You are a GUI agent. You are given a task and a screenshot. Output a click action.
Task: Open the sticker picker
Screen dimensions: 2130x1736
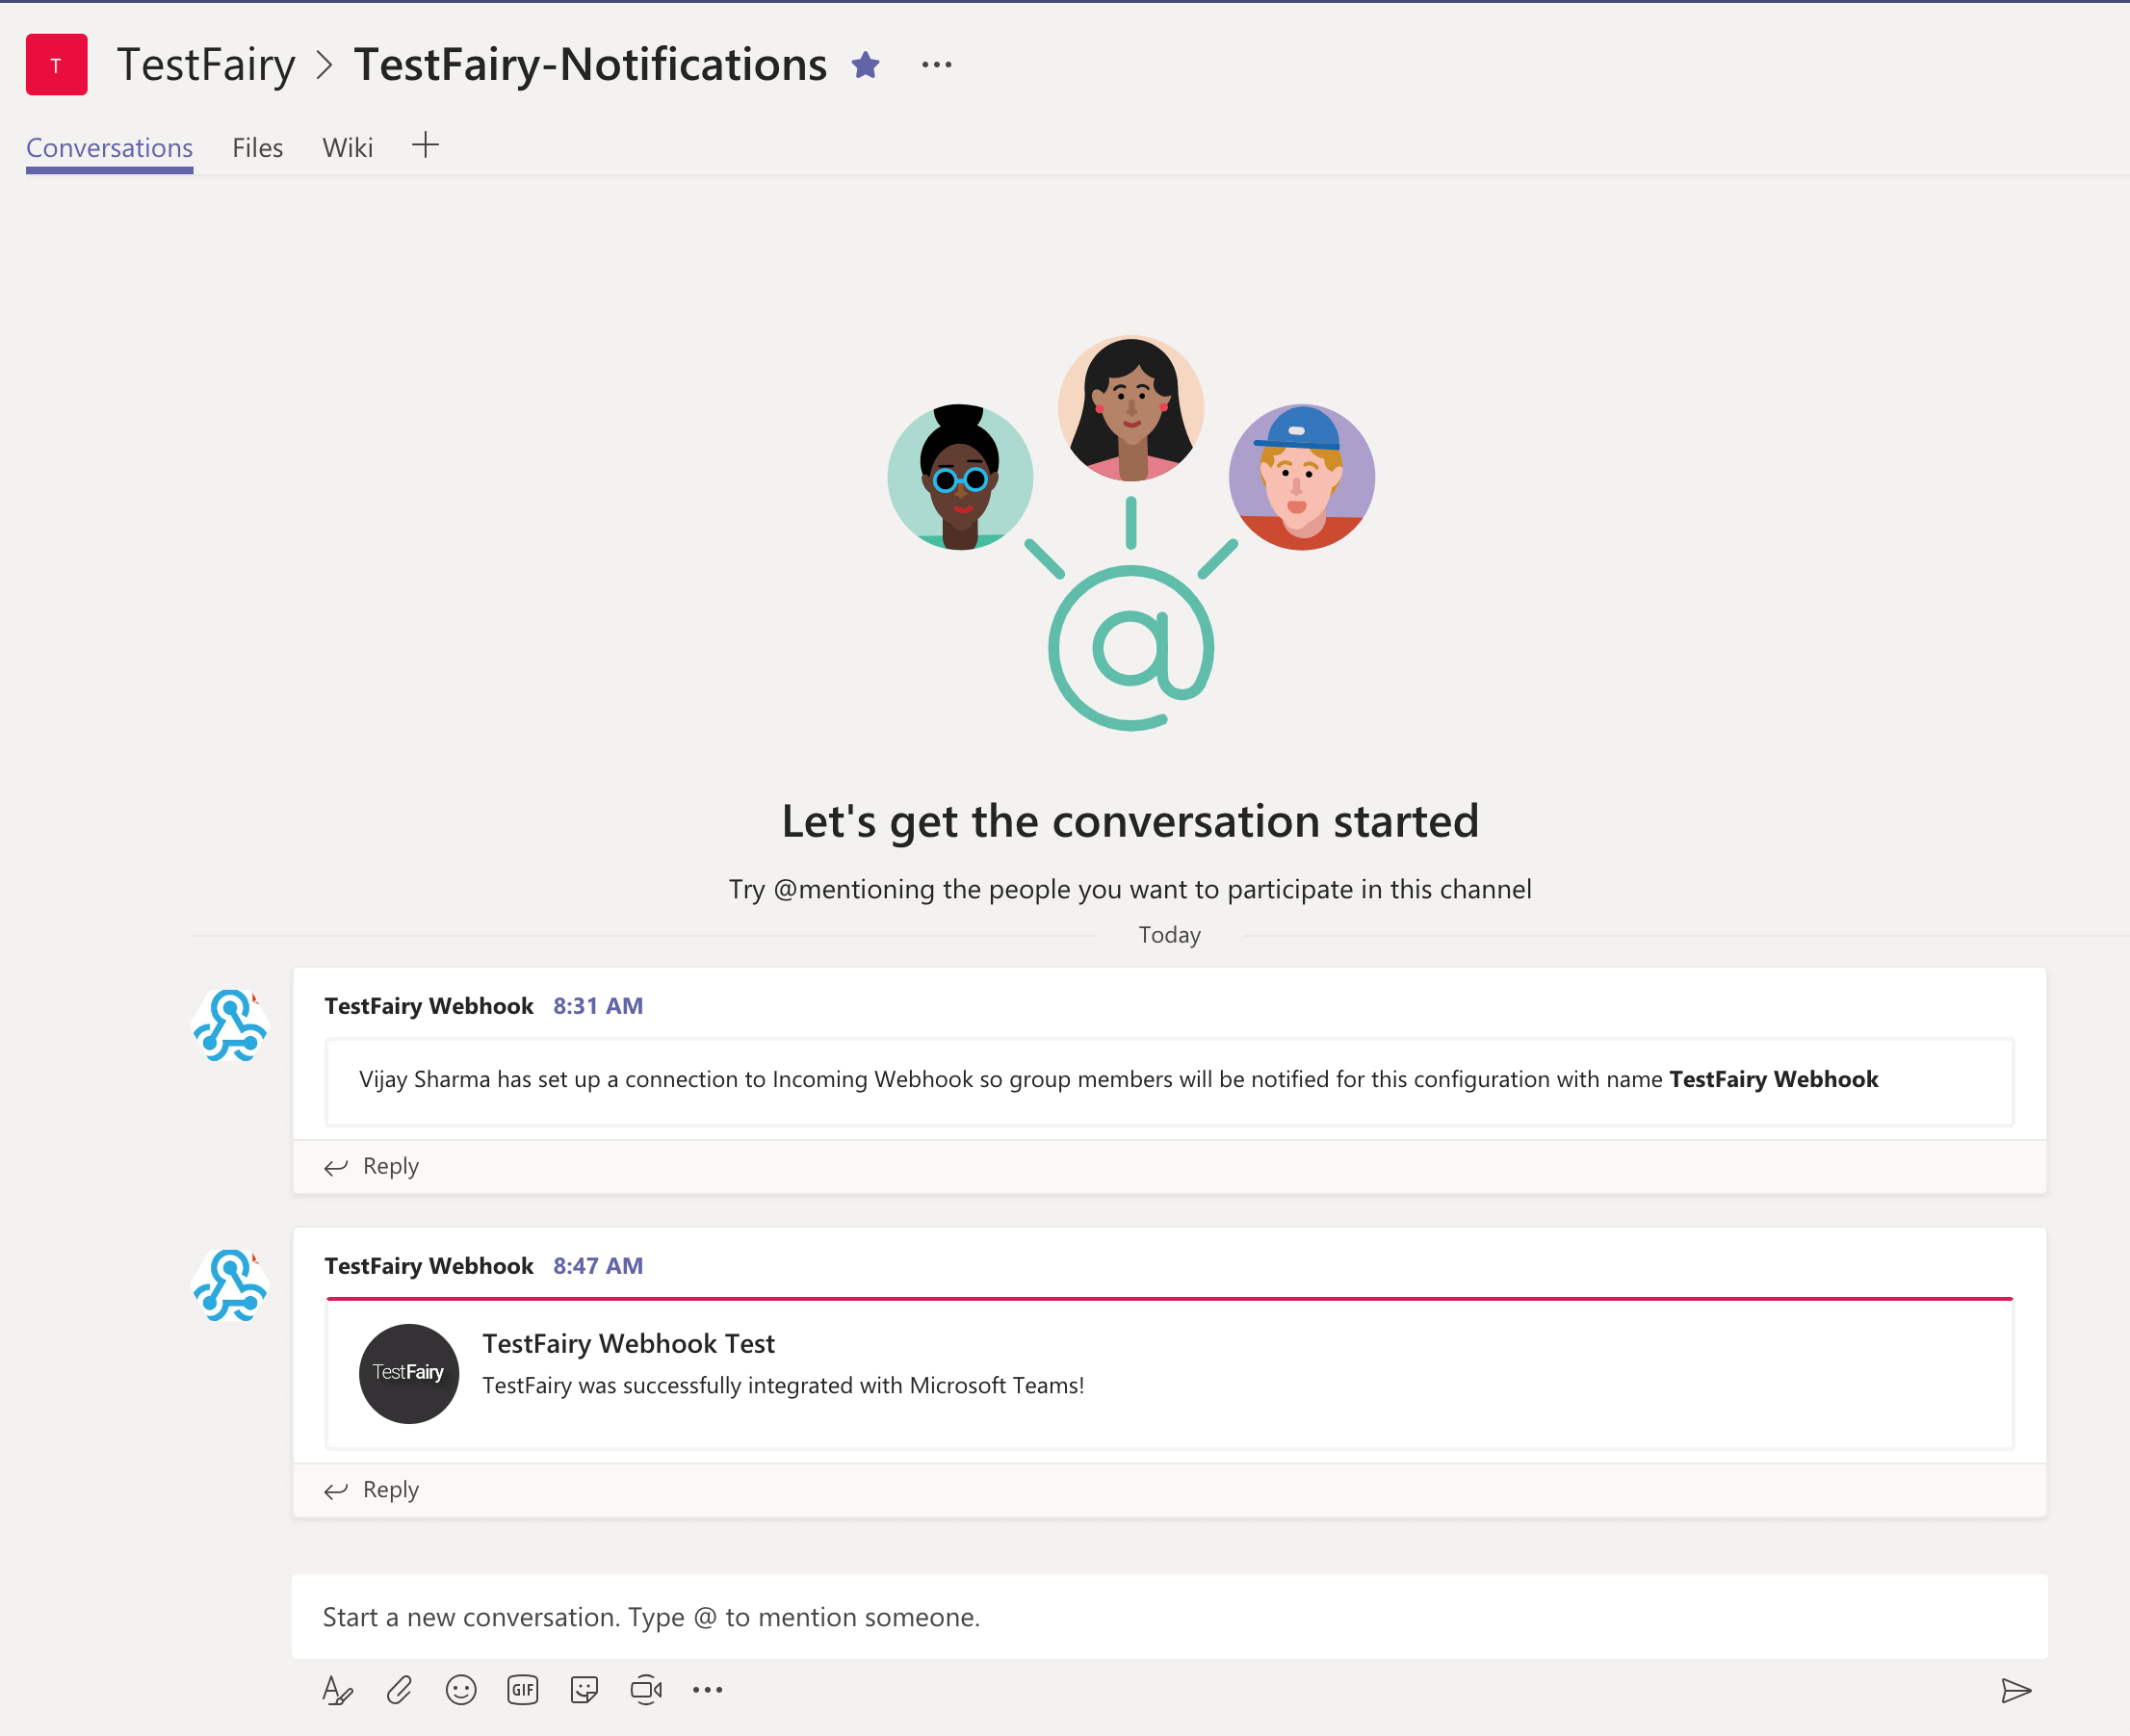tap(584, 1690)
